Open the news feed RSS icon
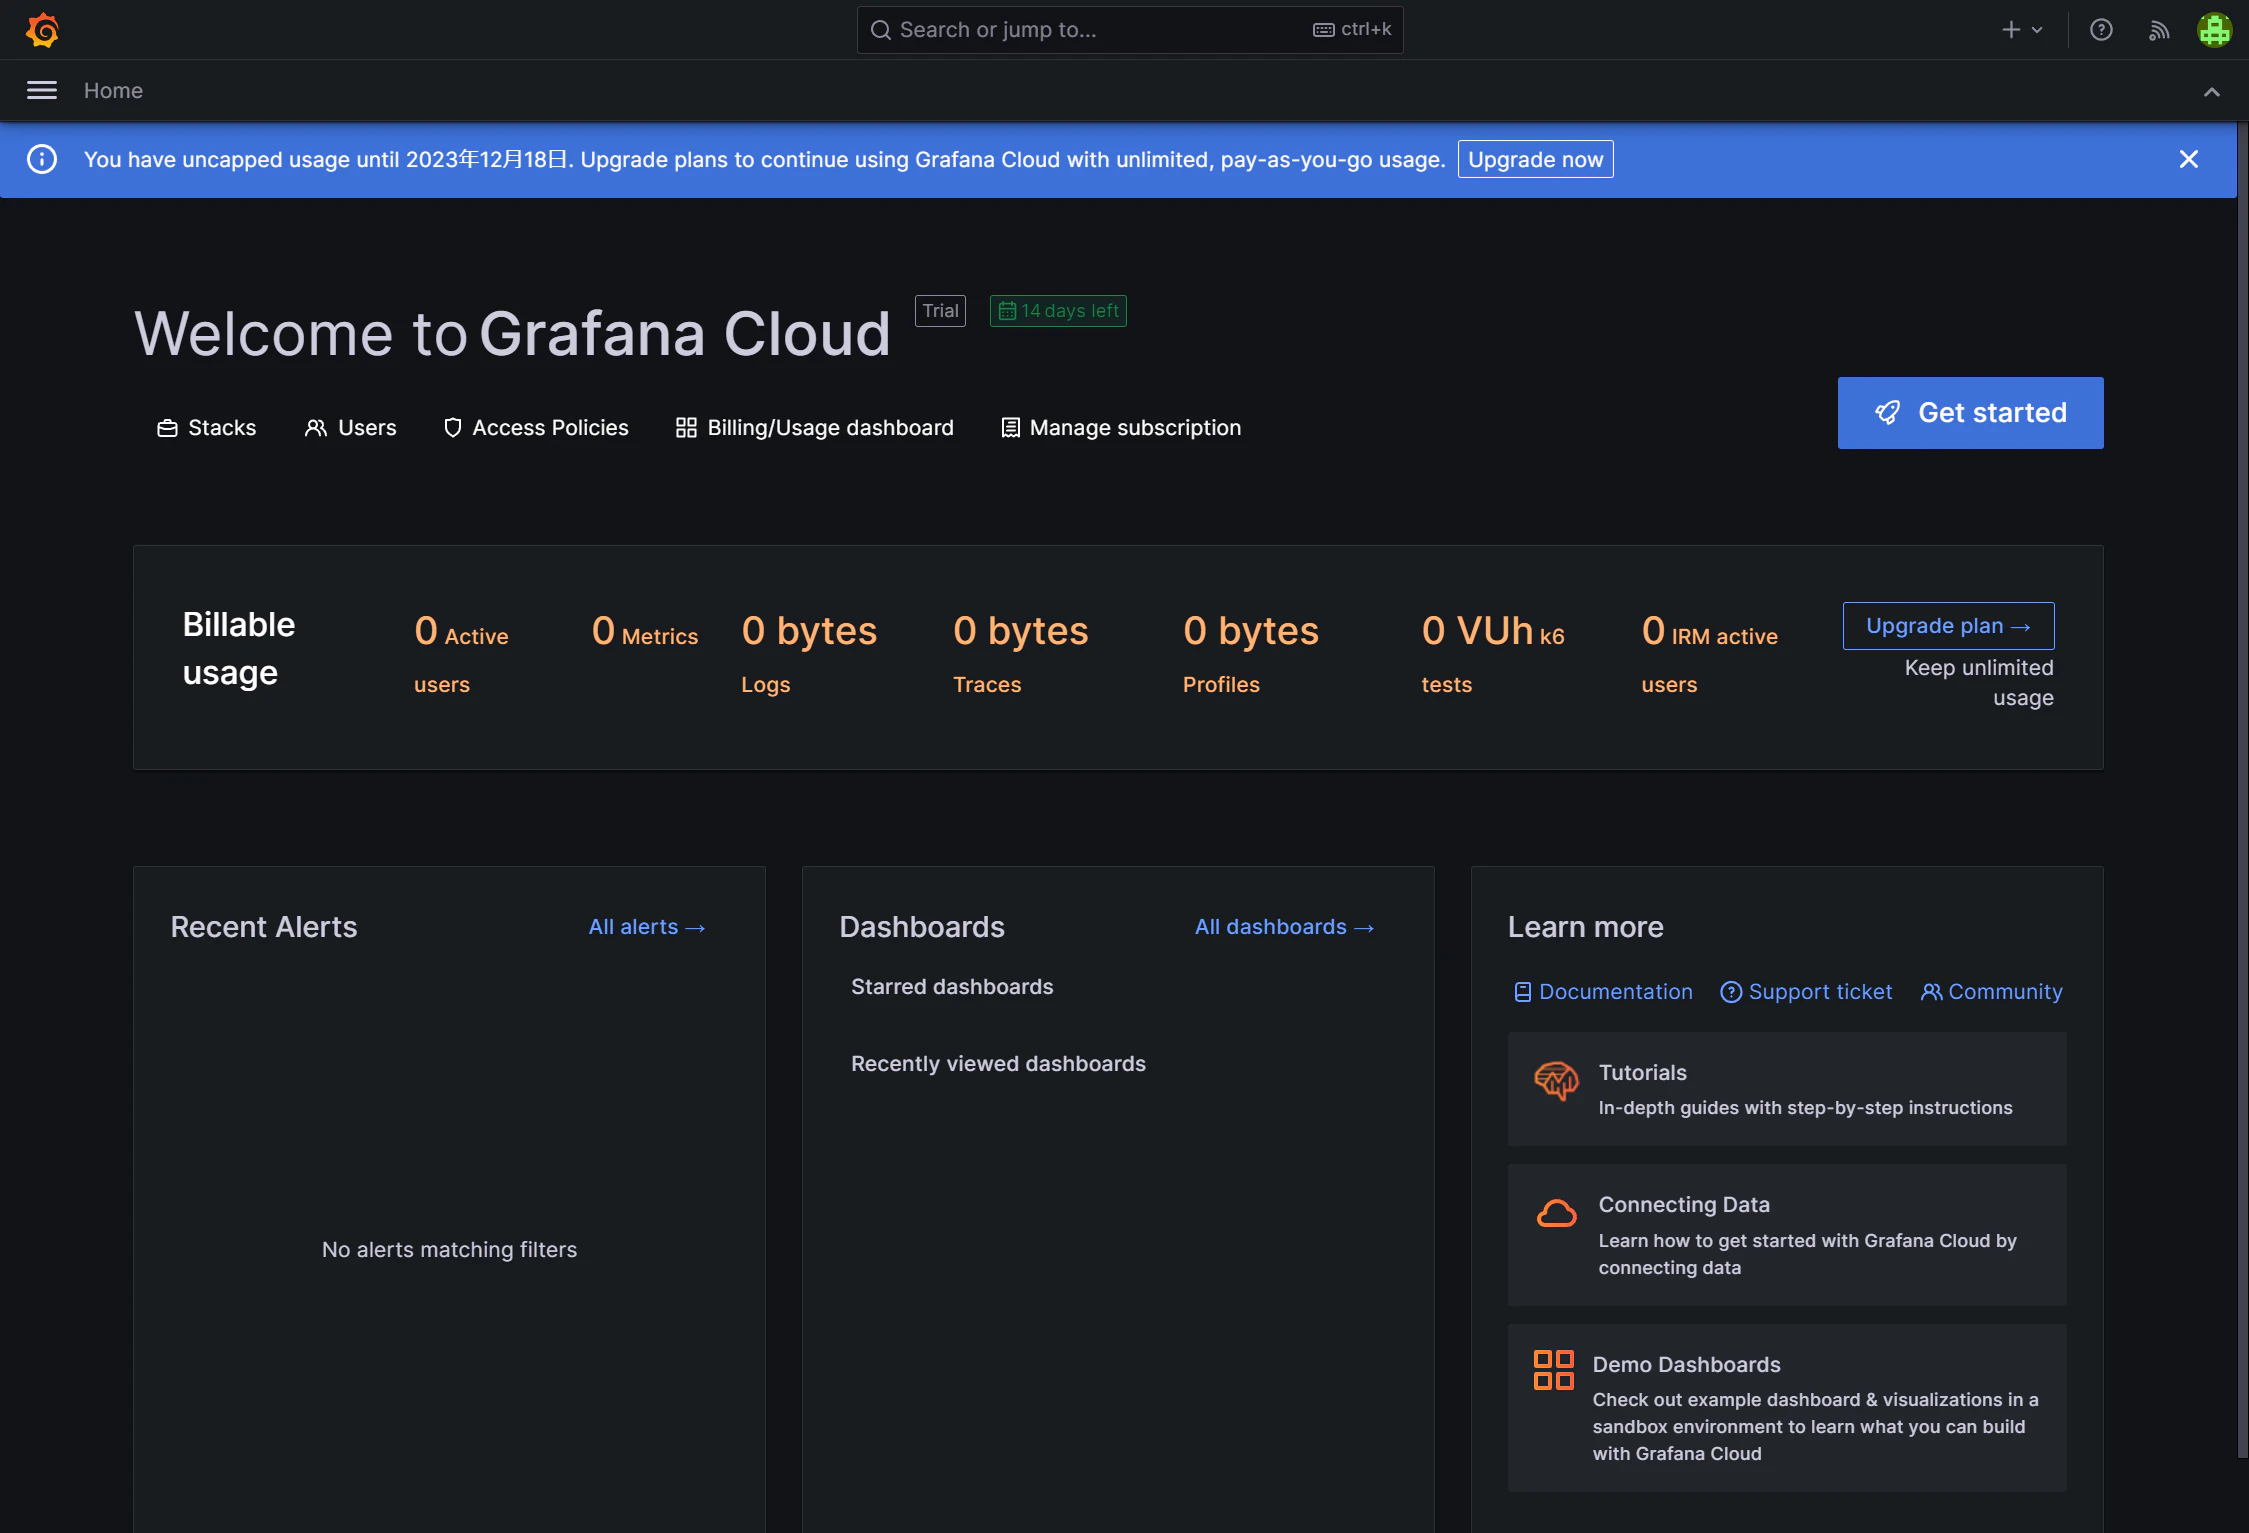 tap(2159, 30)
